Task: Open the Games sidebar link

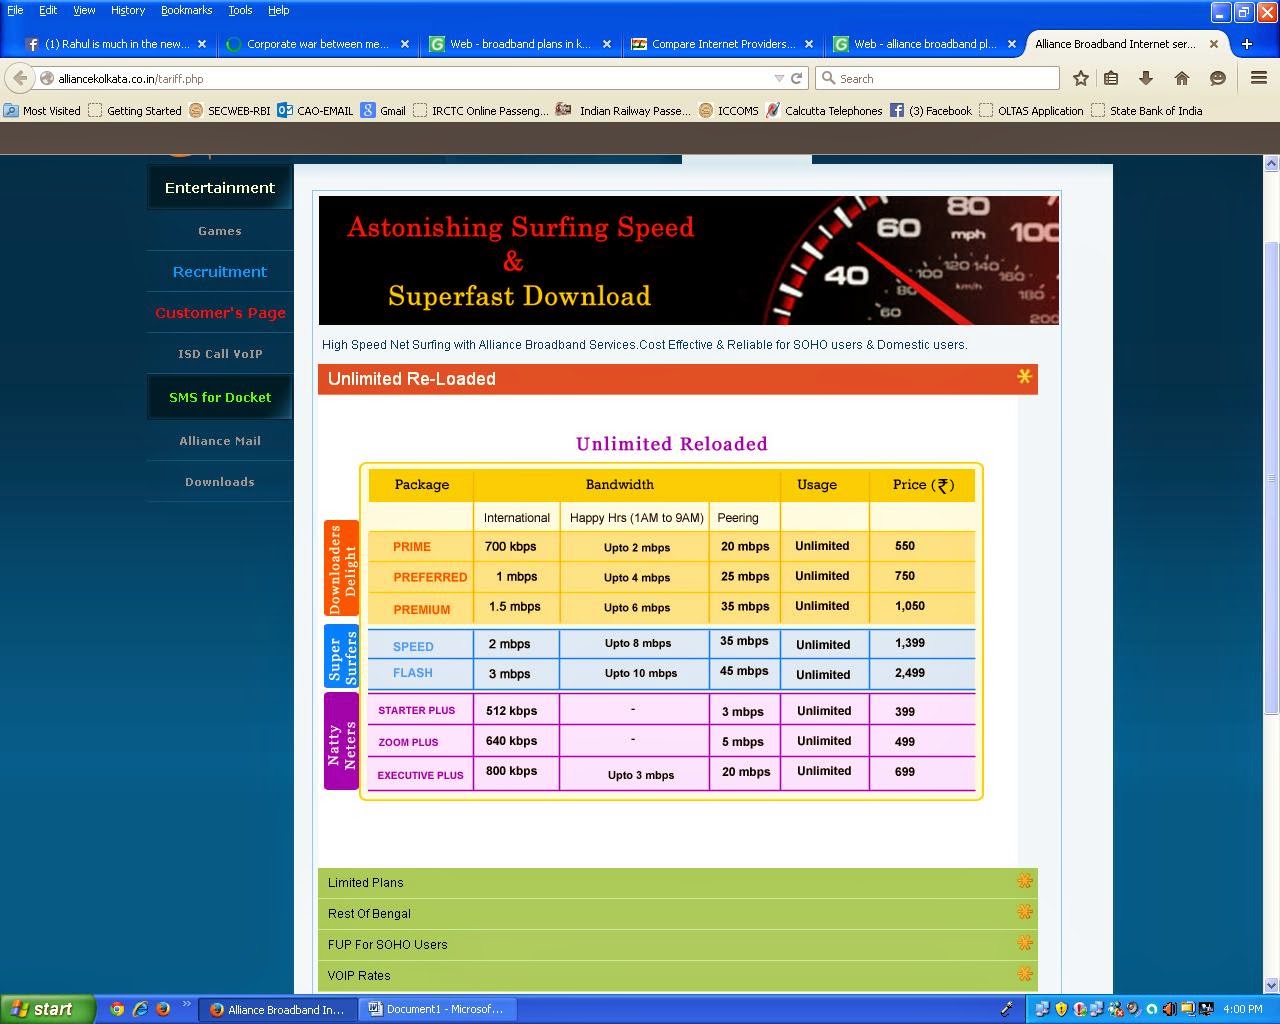Action: tap(220, 231)
